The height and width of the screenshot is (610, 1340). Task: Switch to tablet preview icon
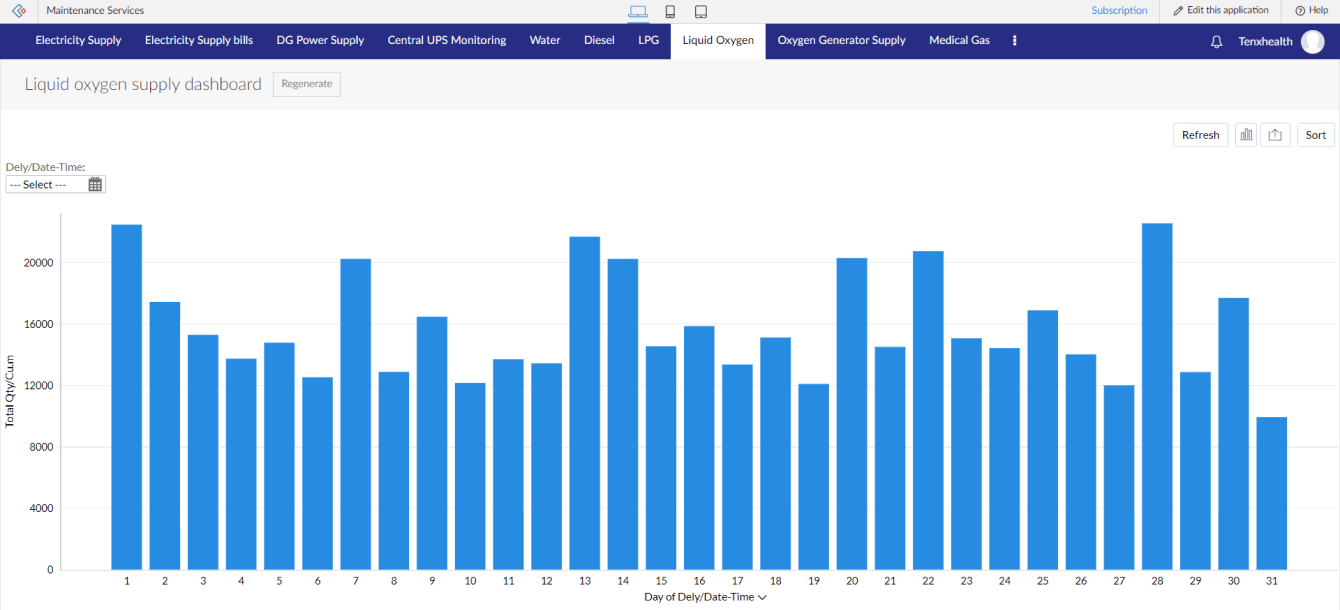pos(701,11)
